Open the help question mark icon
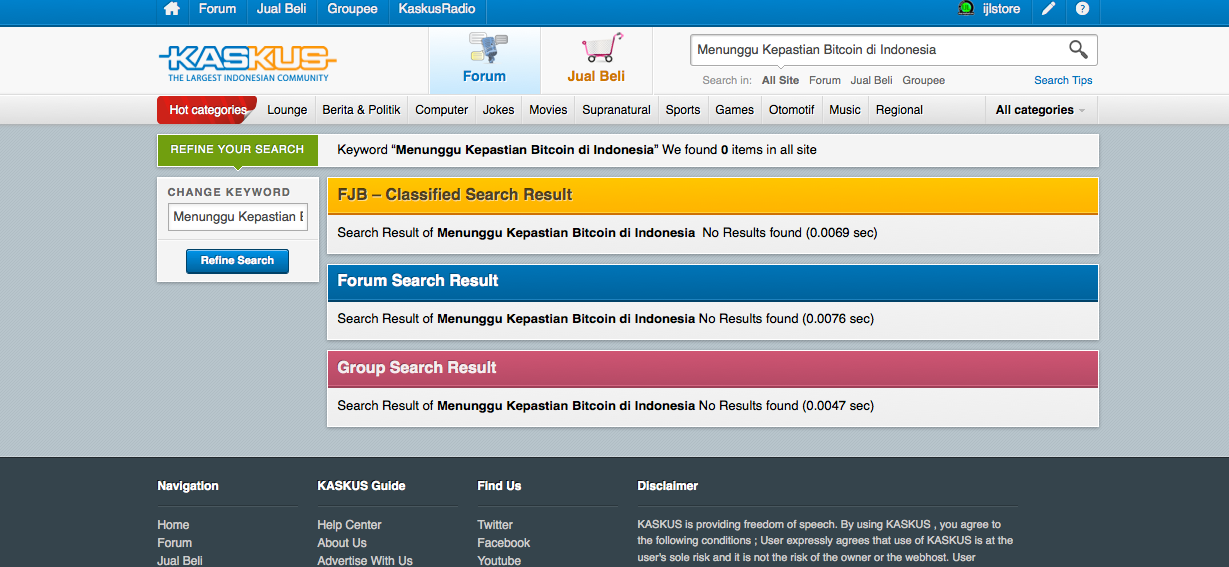This screenshot has height=567, width=1229. (x=1082, y=9)
